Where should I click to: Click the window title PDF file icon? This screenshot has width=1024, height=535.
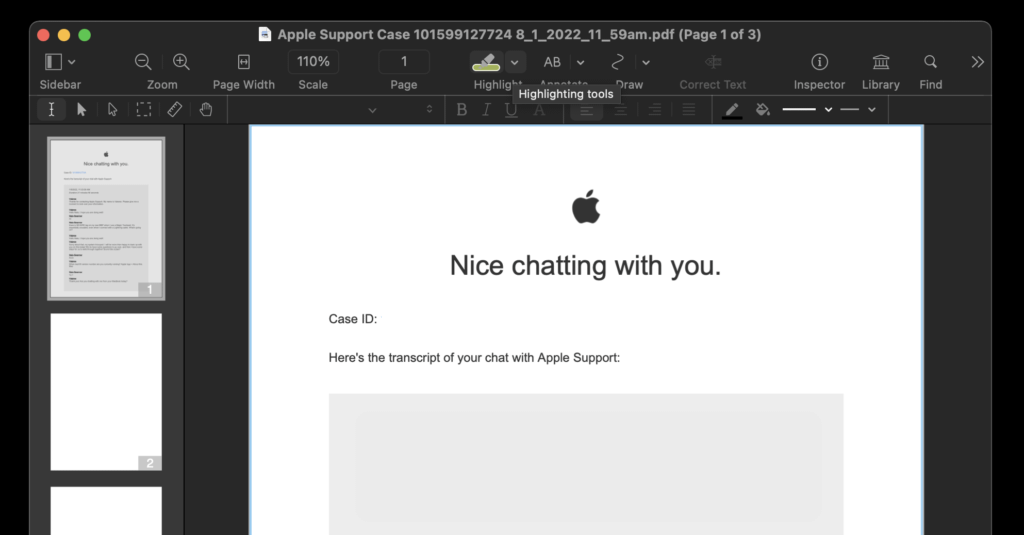tap(264, 34)
